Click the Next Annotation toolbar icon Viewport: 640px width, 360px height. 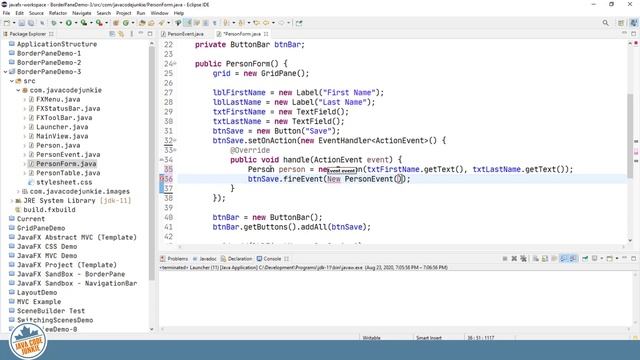pyautogui.click(x=226, y=23)
